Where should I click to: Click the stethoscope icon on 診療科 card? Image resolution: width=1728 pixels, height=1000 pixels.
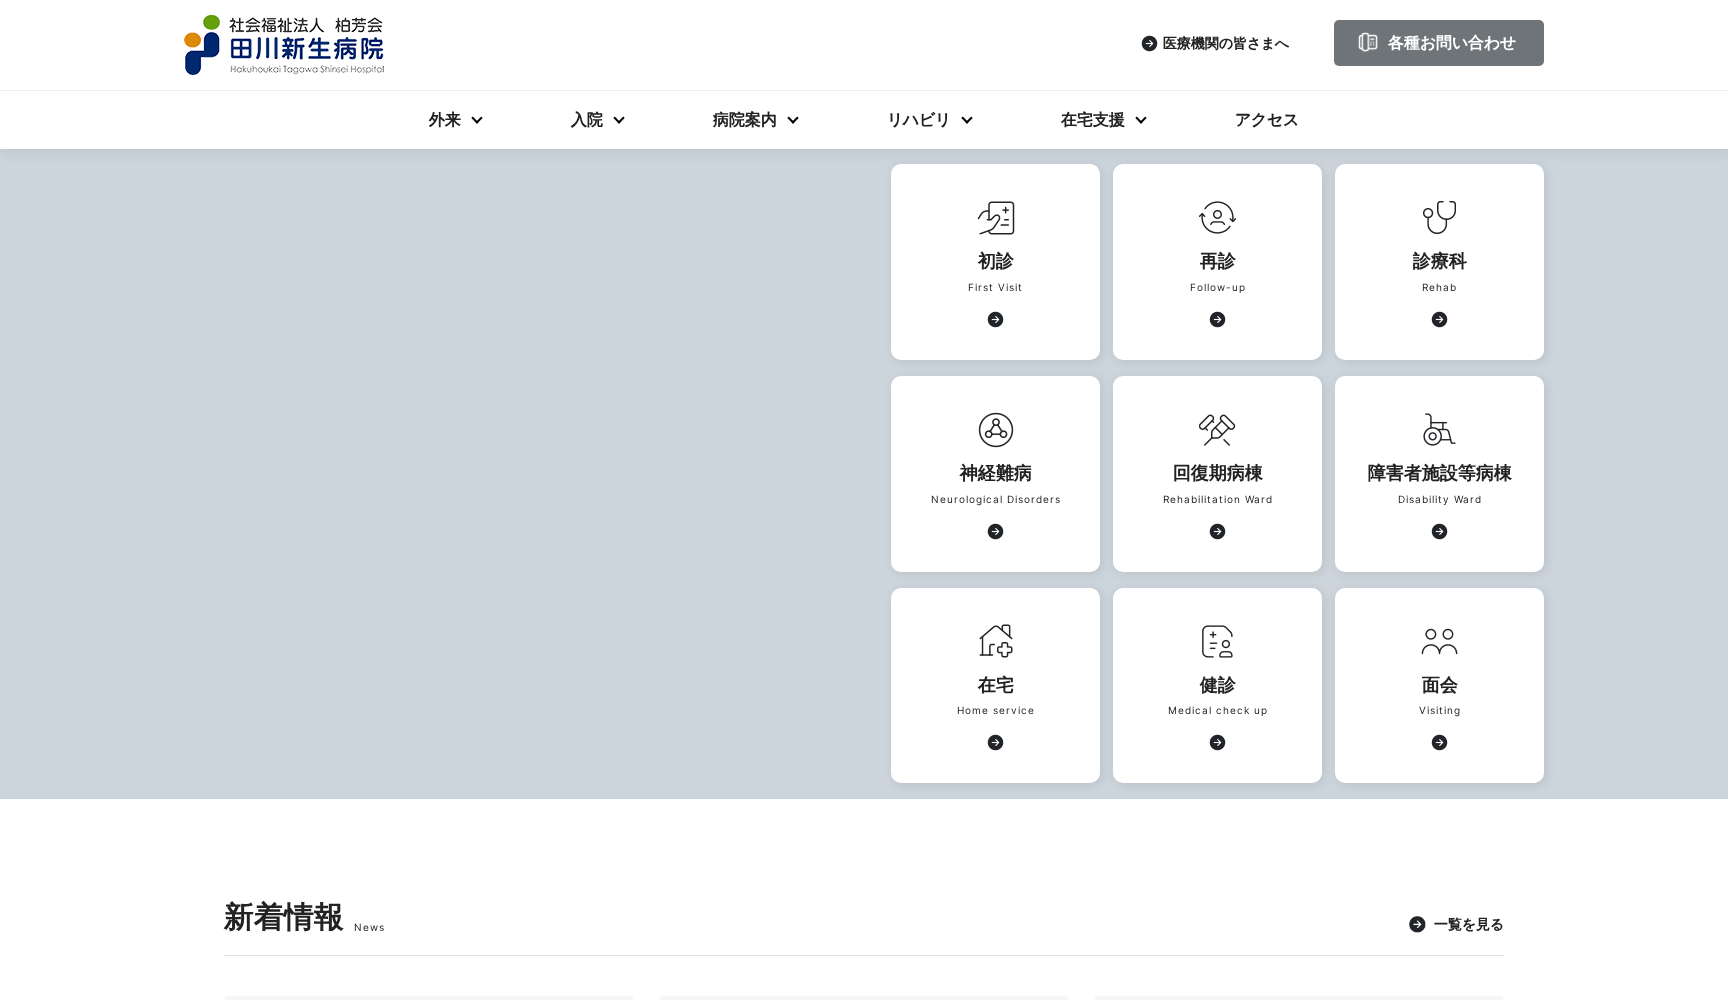[x=1439, y=217]
